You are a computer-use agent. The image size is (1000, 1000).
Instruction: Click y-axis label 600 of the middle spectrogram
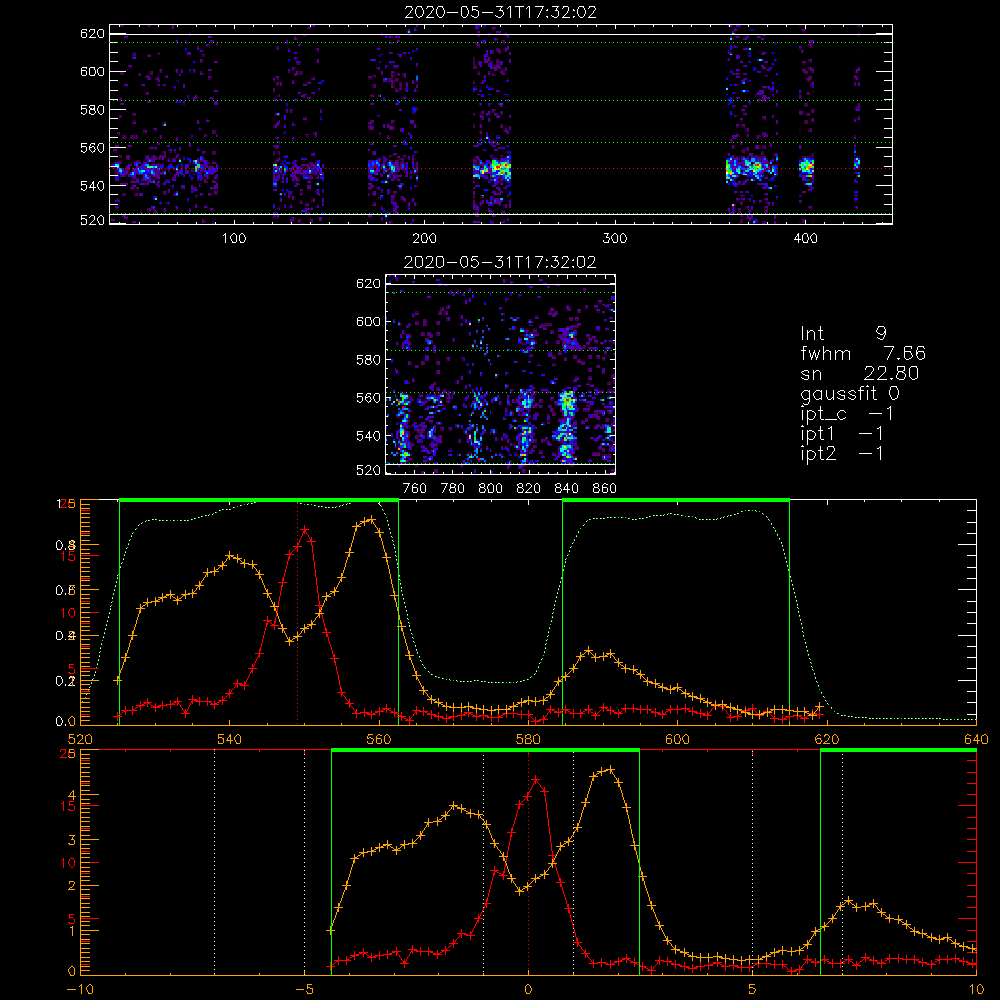pyautogui.click(x=368, y=321)
